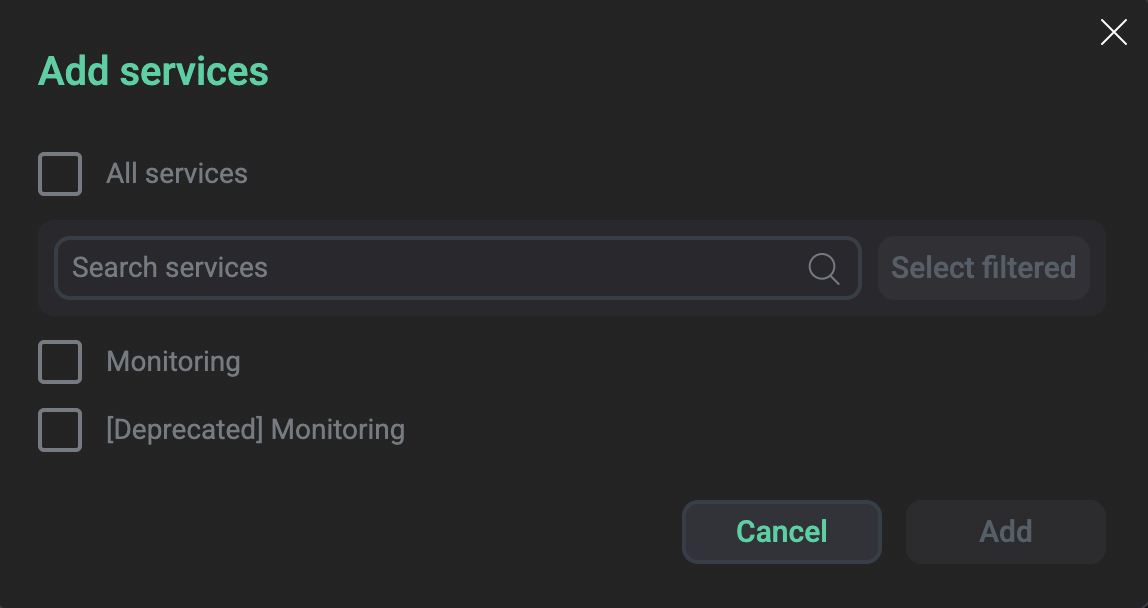
Task: Confirm with the Add button
Action: point(1005,531)
